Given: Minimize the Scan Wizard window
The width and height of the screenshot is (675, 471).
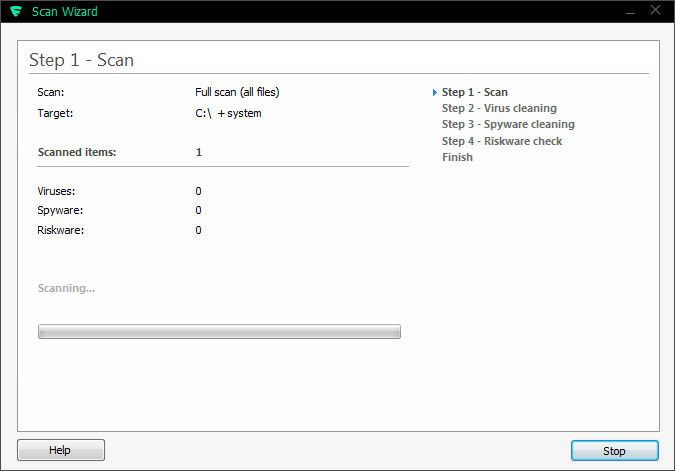Looking at the screenshot, I should [630, 11].
